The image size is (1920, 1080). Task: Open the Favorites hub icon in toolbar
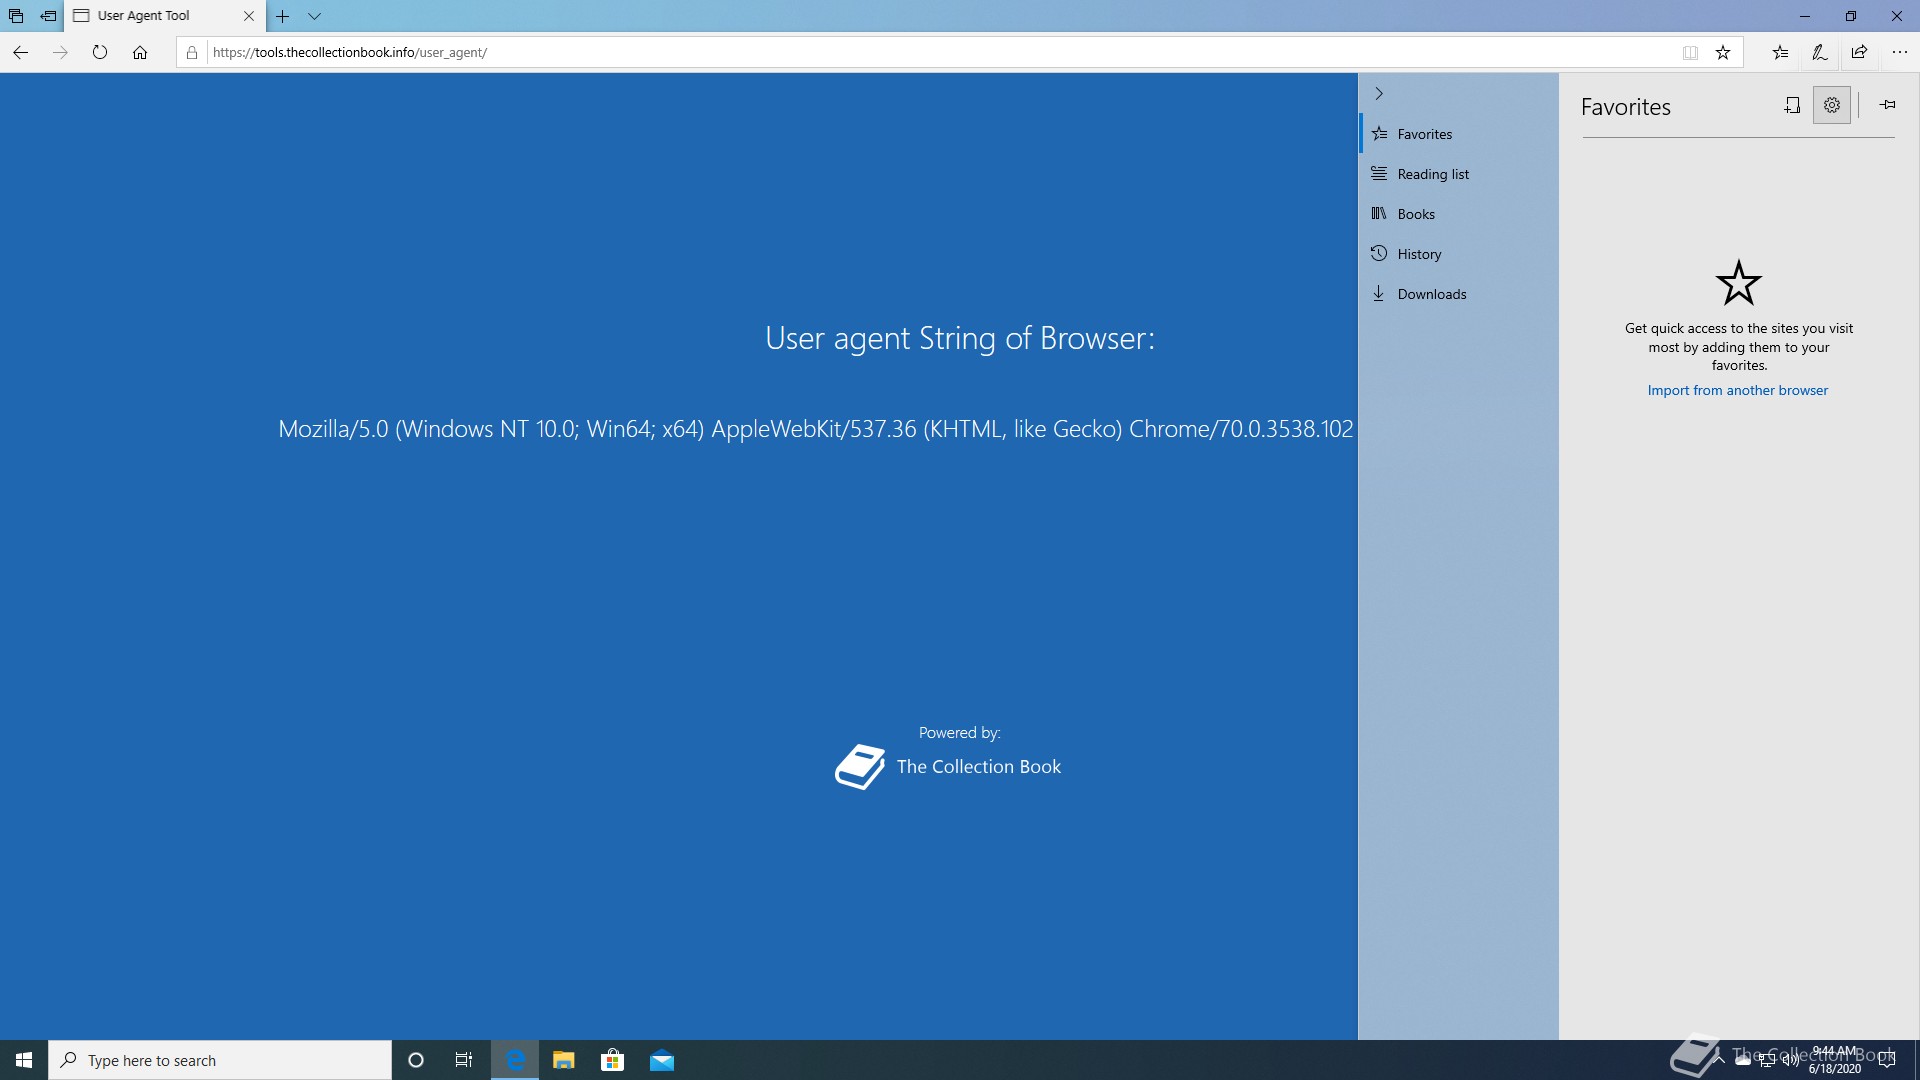[1780, 52]
